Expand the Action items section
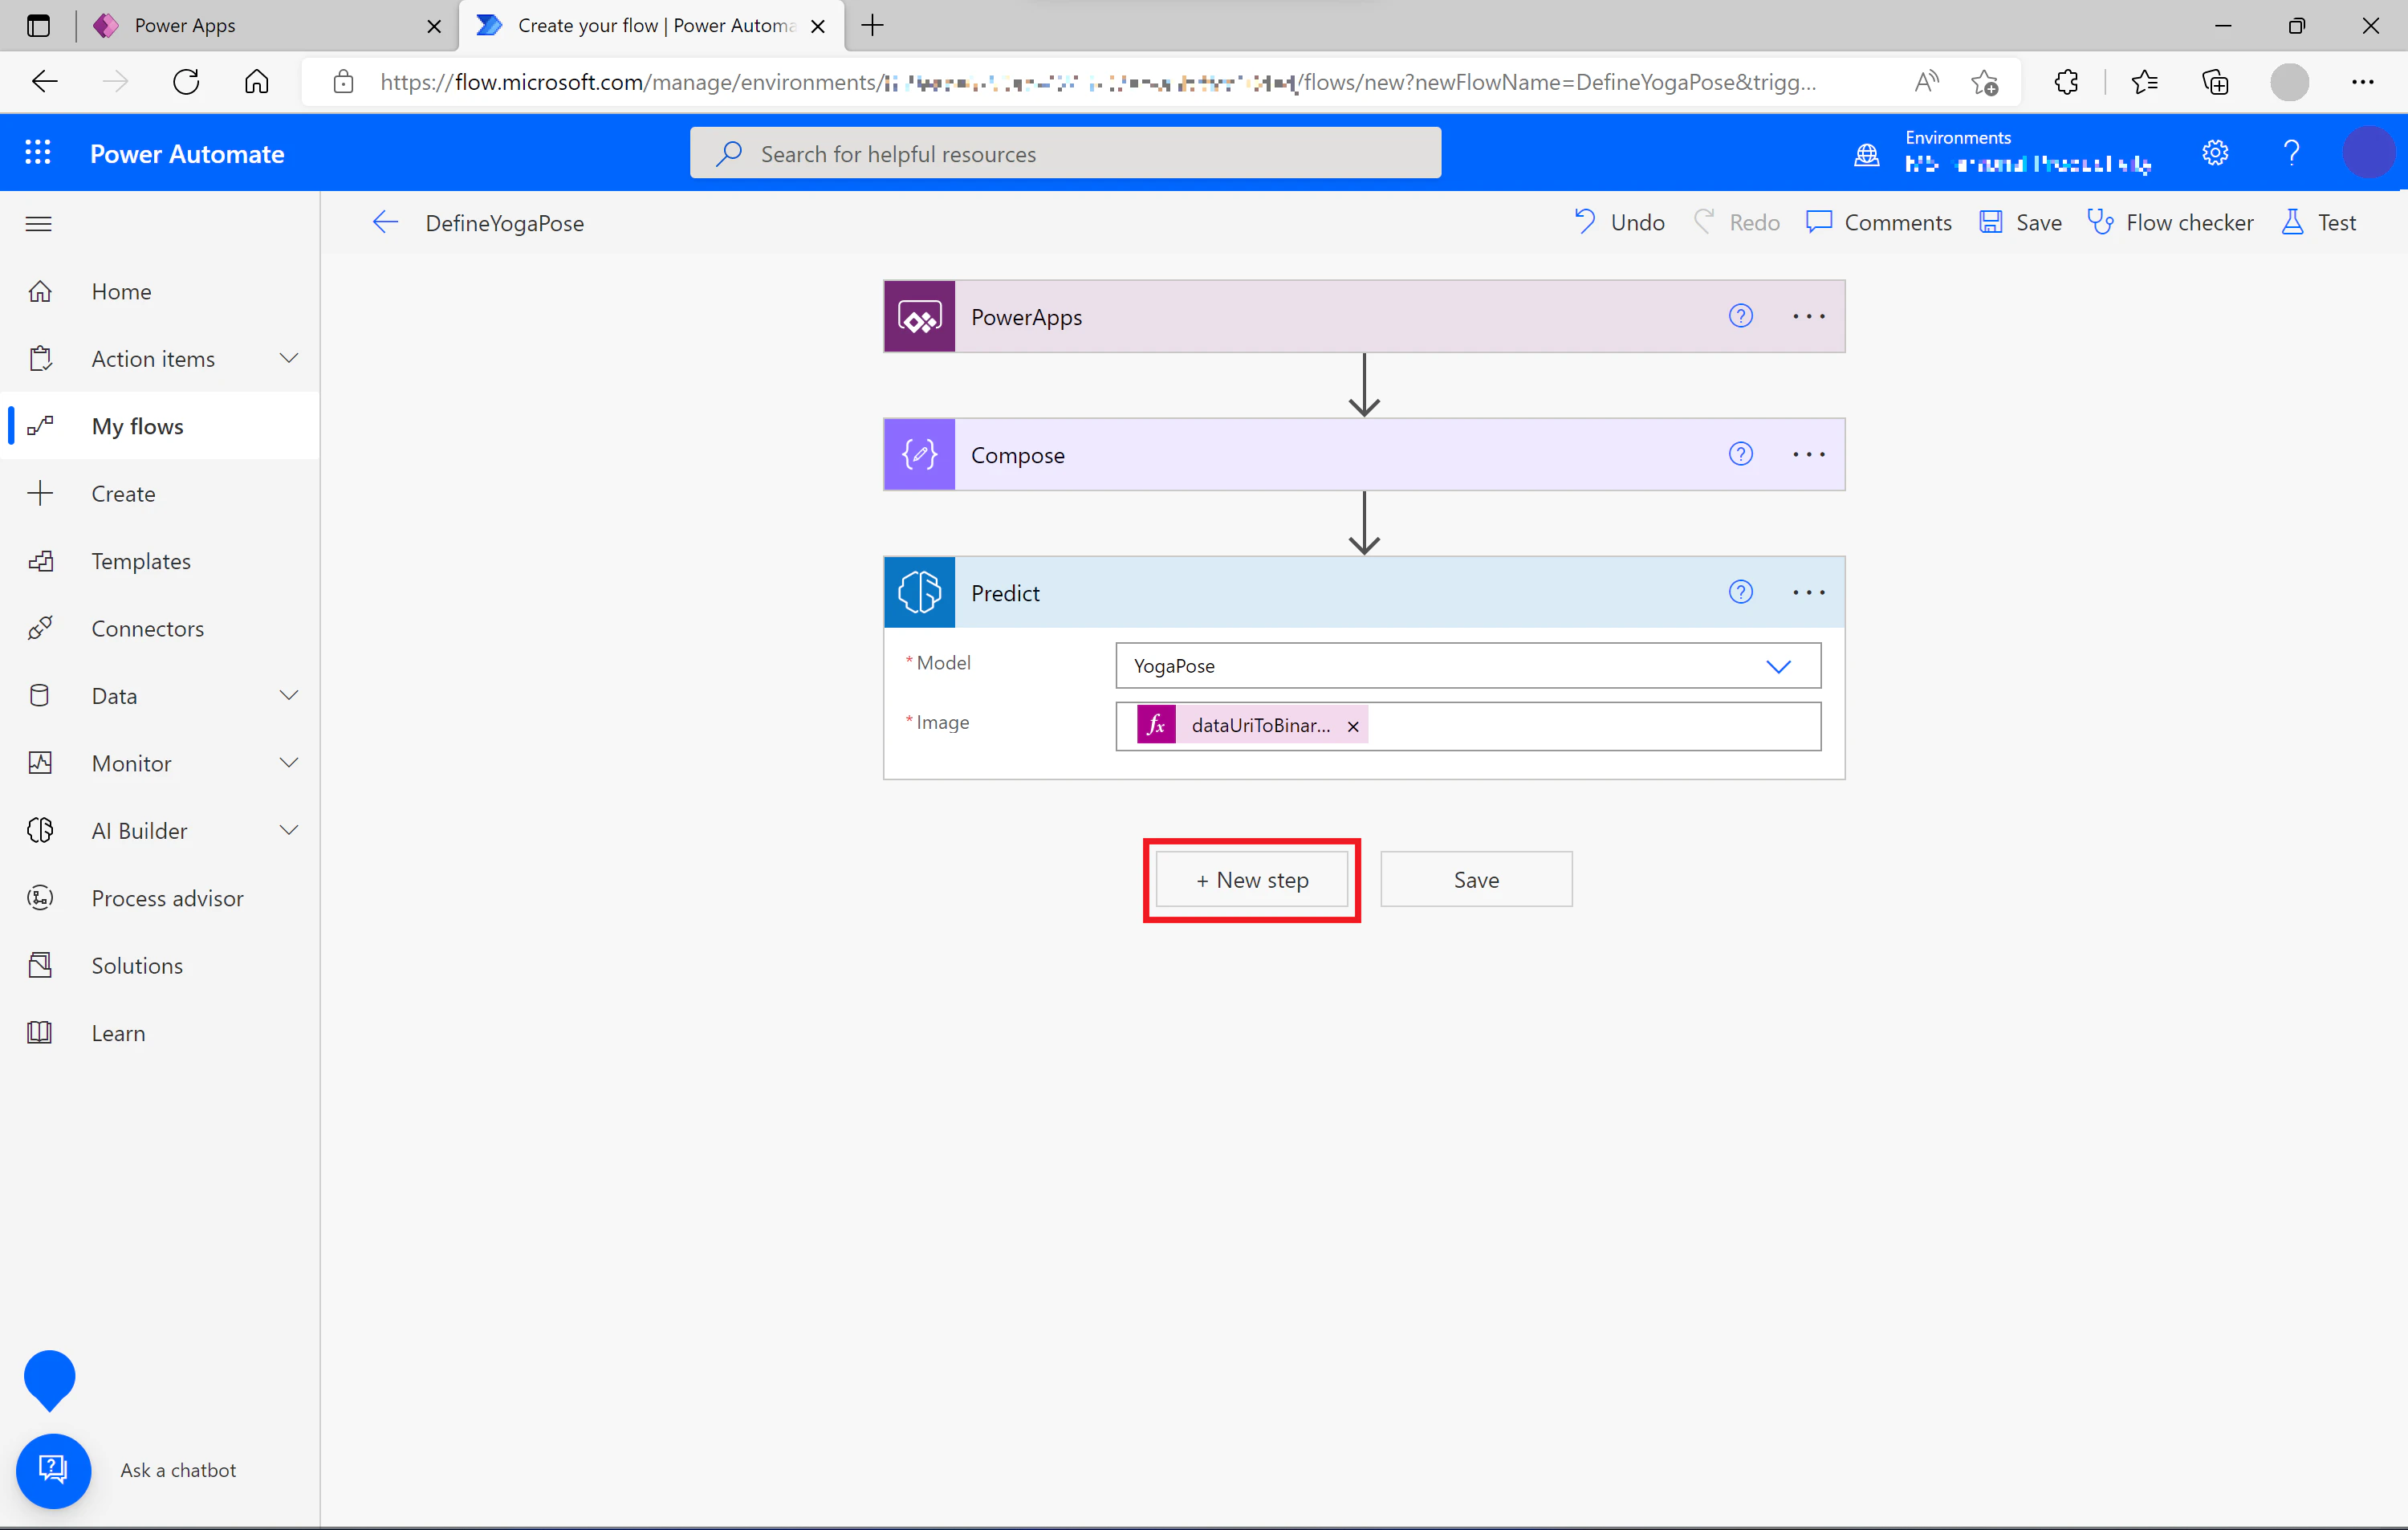 pos(288,358)
